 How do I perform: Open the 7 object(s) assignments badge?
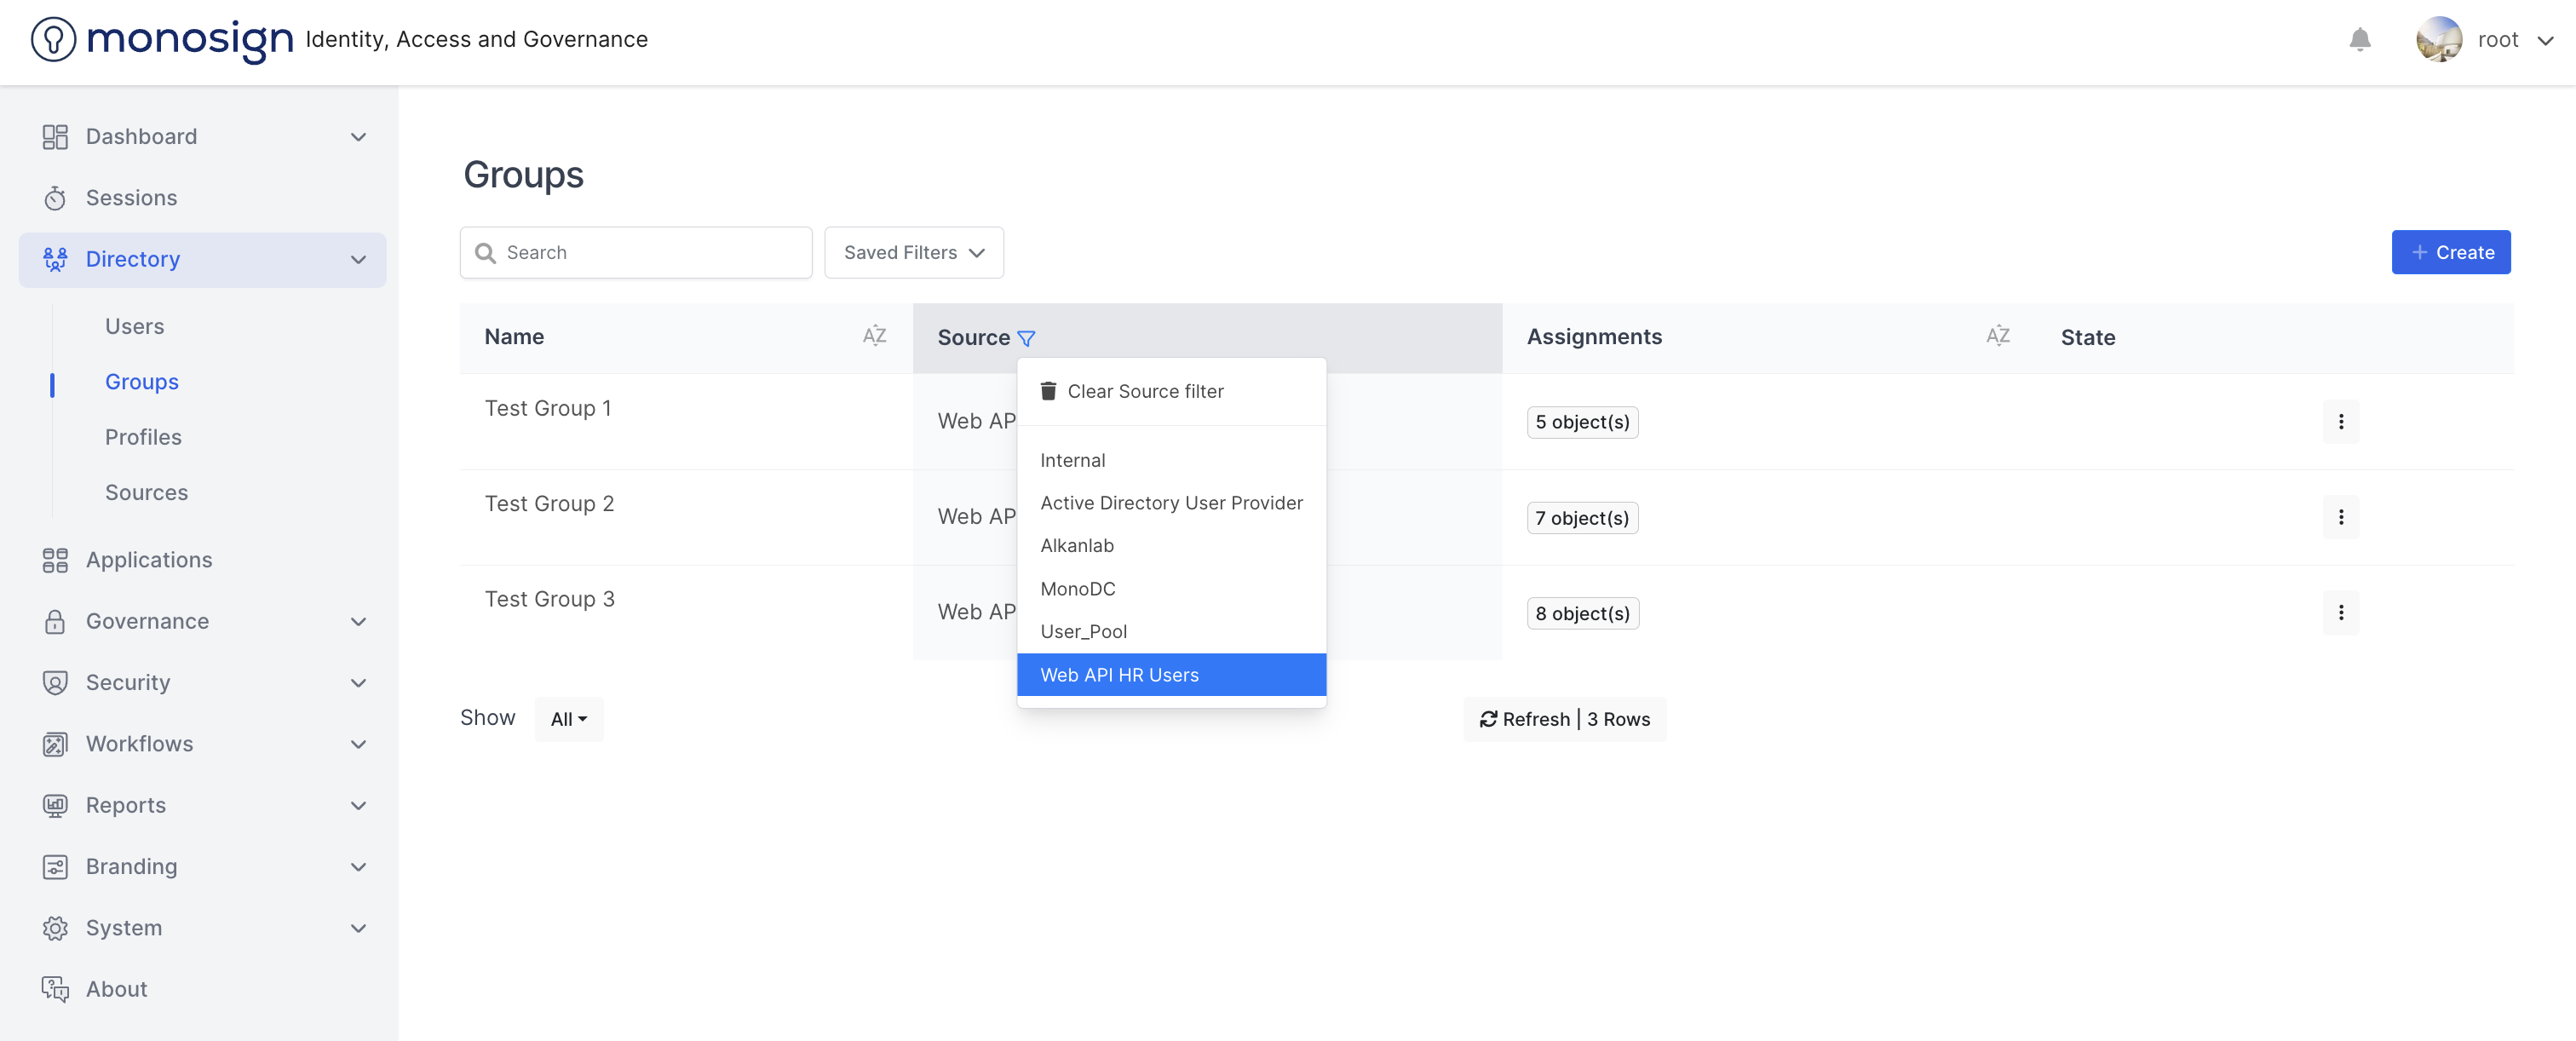tap(1581, 518)
